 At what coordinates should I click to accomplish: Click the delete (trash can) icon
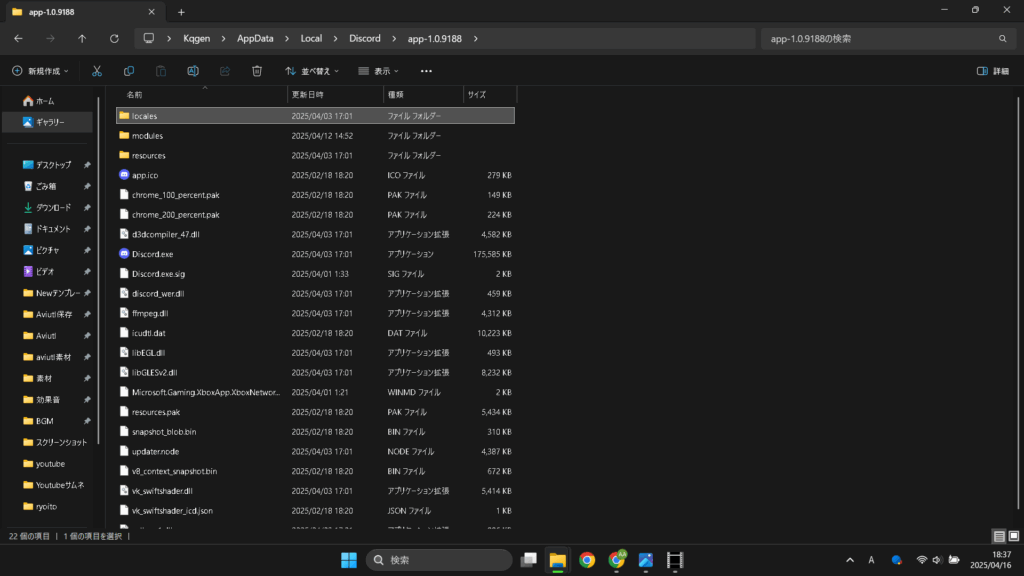coord(257,71)
